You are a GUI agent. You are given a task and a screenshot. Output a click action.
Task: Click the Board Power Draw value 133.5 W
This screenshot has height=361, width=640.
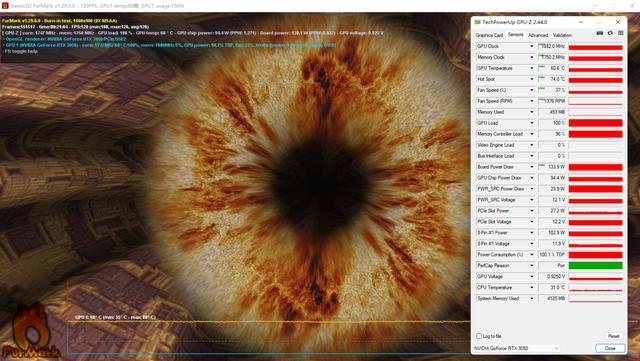[x=557, y=167]
